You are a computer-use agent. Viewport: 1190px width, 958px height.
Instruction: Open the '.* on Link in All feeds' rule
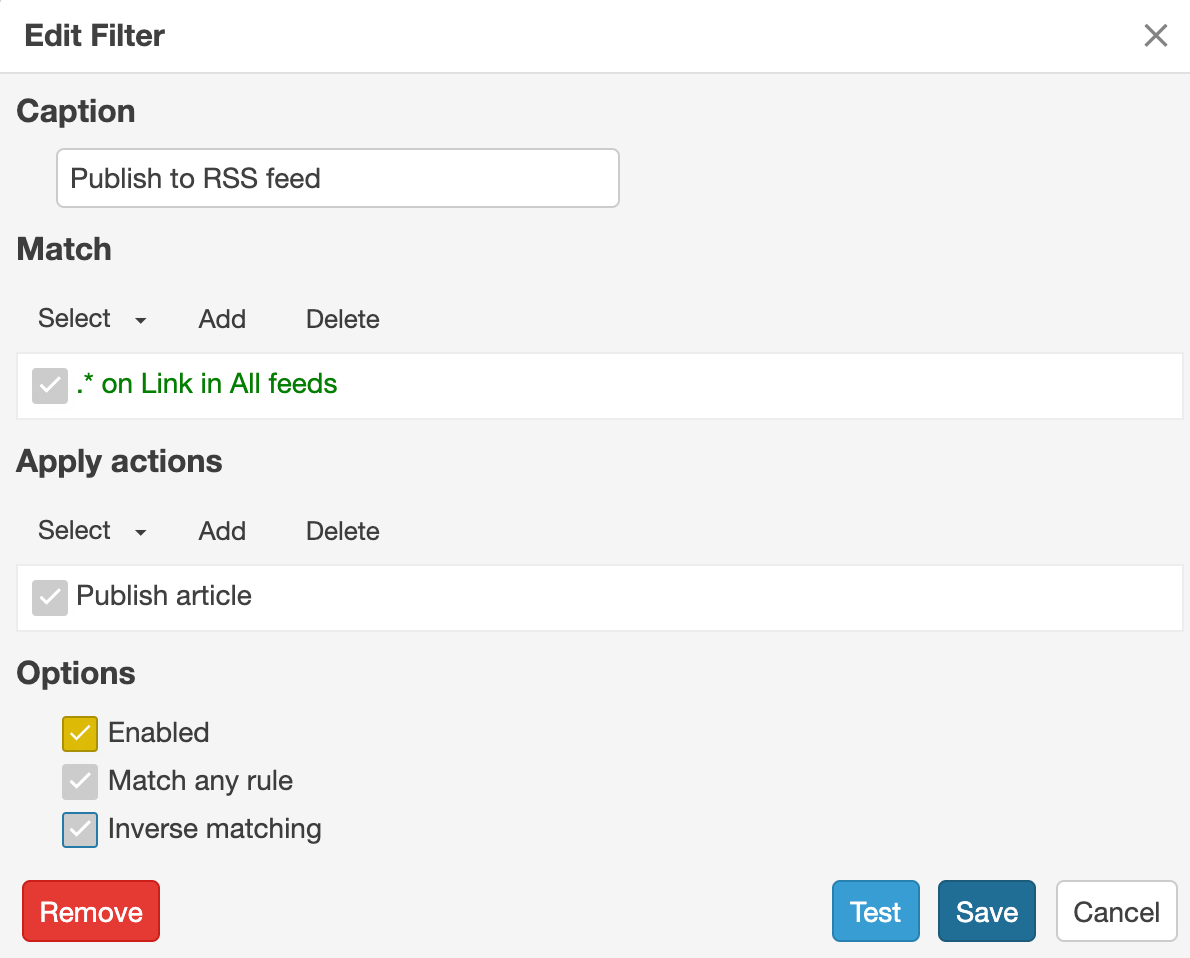pyautogui.click(x=206, y=384)
